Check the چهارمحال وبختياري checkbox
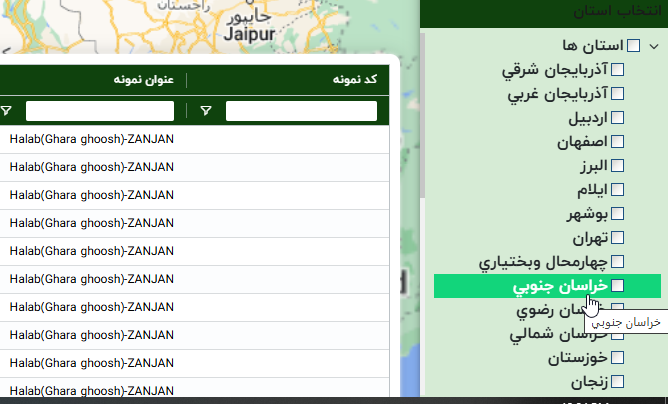This screenshot has width=668, height=404. pos(617,262)
